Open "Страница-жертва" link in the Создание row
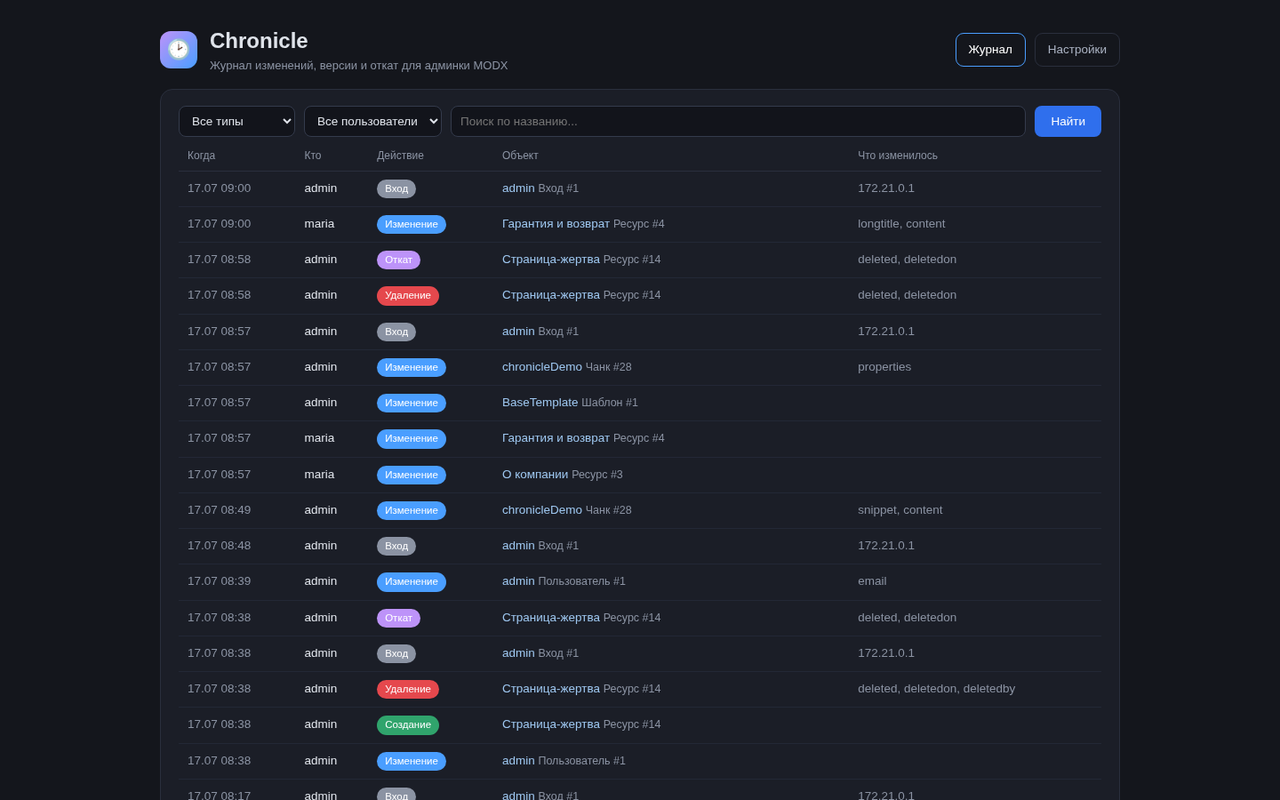Screen dimensions: 1280x800 (x=551, y=724)
